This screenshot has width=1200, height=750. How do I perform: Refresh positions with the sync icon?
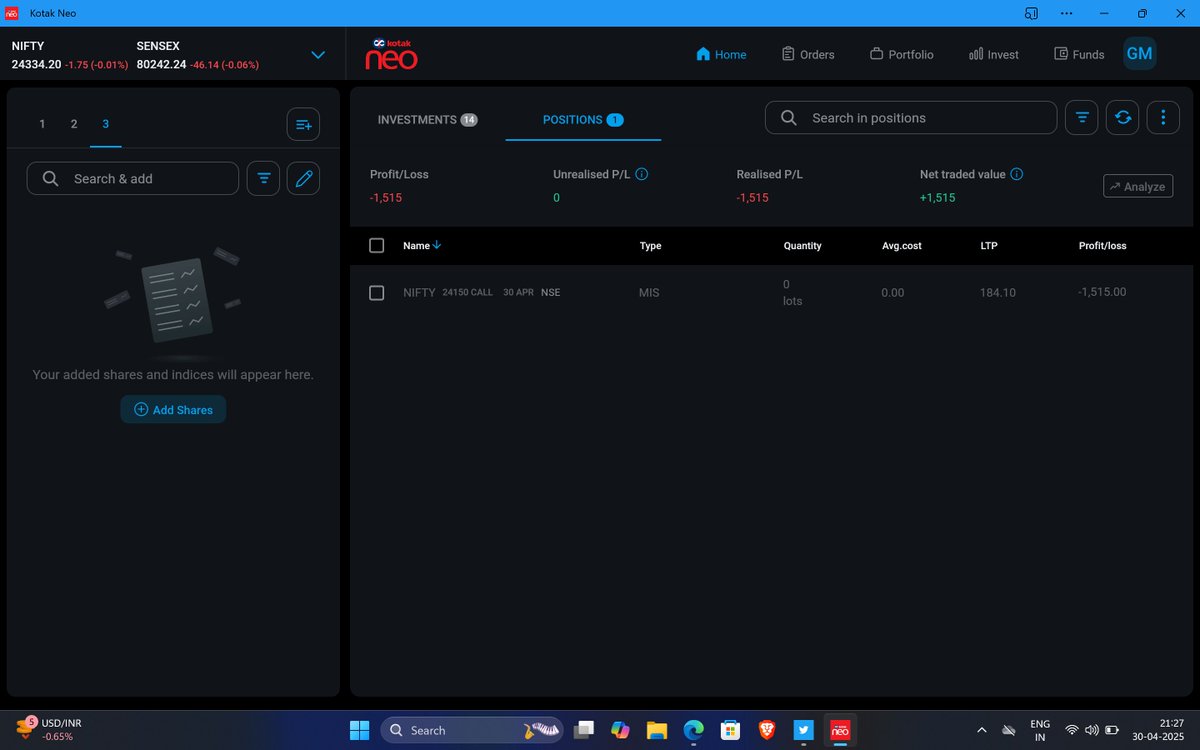(1123, 118)
